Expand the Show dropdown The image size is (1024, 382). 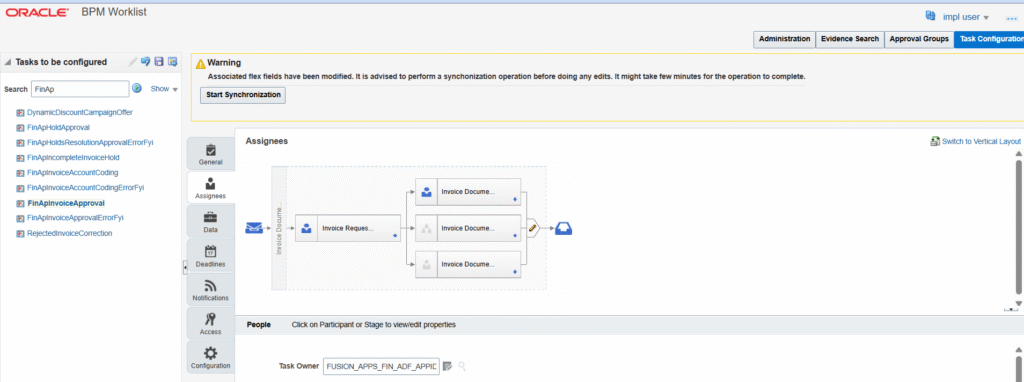(x=164, y=89)
